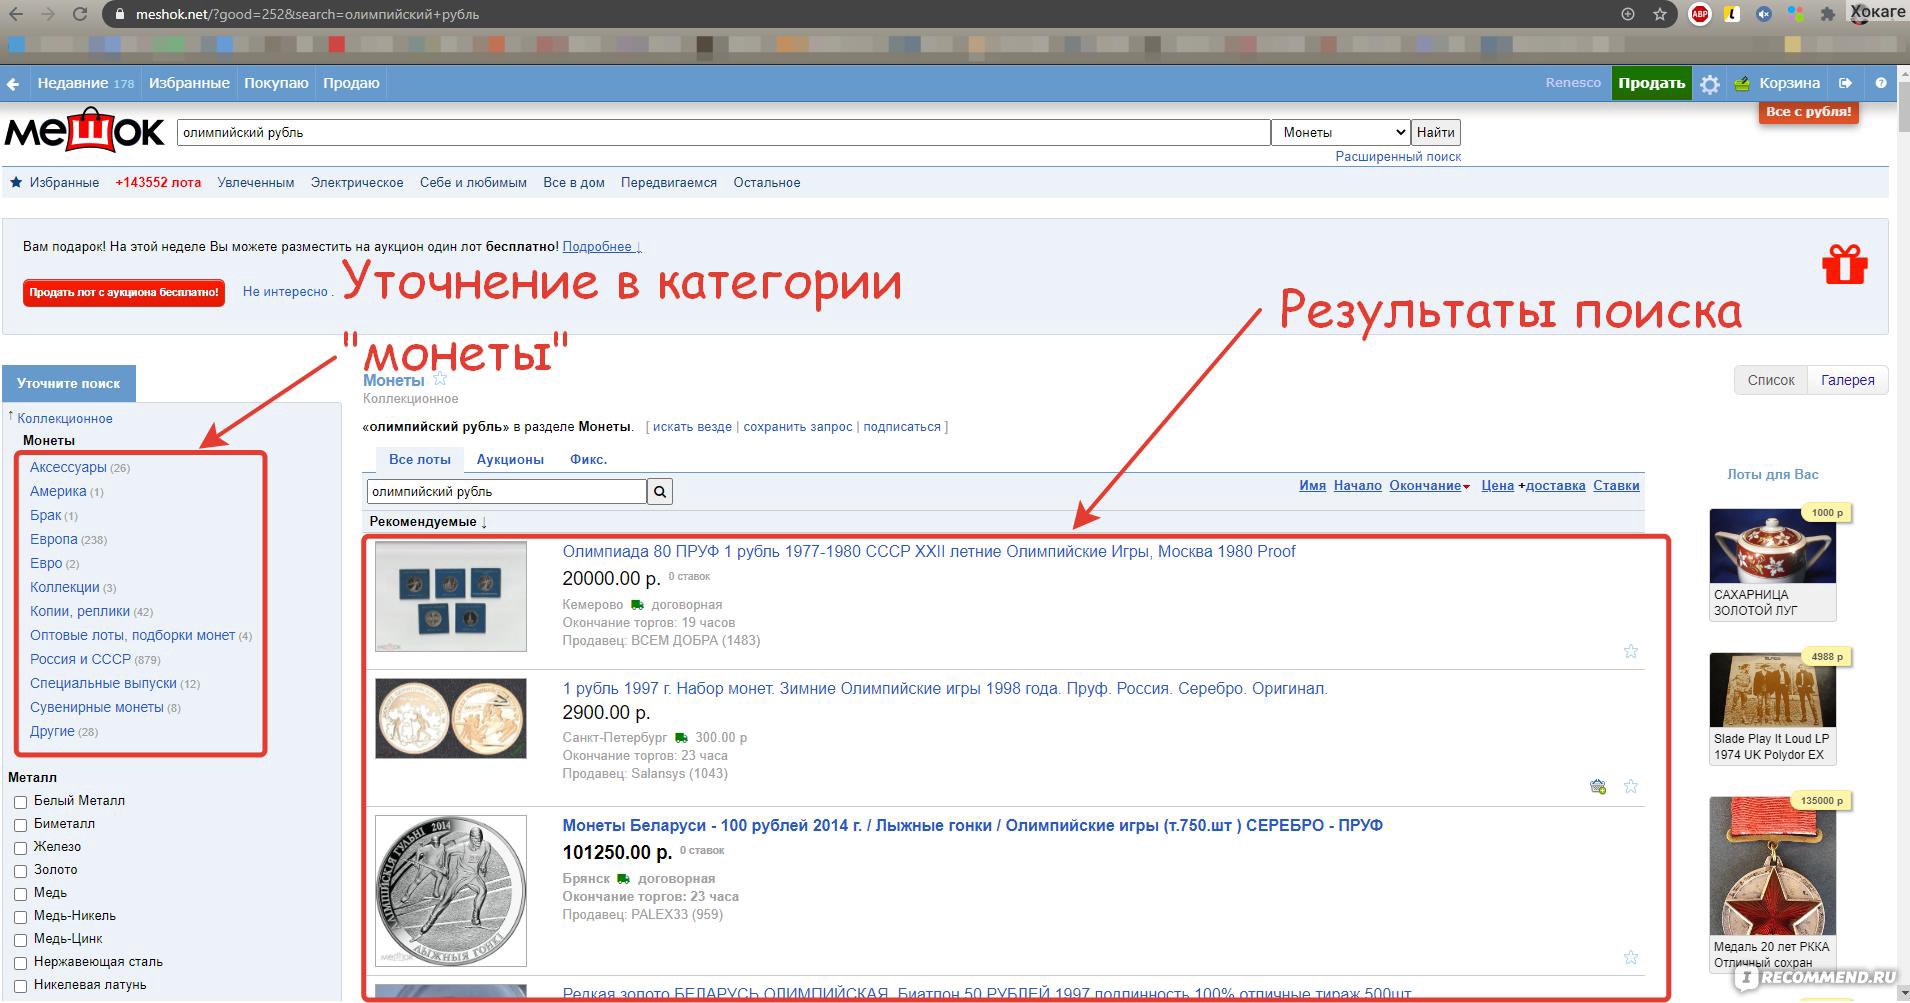Open САХАРНИЦА ЗОЛОТОЙ ЛУГ thumbnail

pyautogui.click(x=1773, y=546)
